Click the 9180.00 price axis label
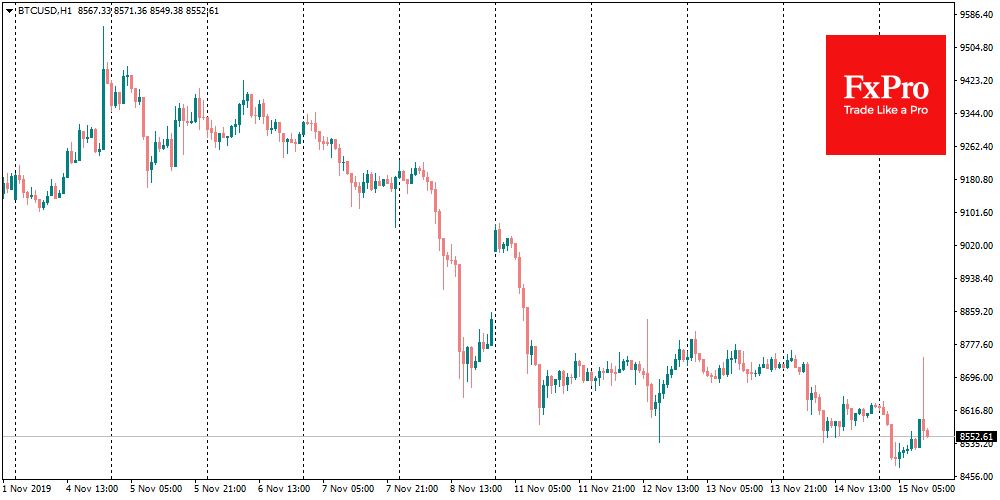The image size is (1000, 500). point(977,180)
